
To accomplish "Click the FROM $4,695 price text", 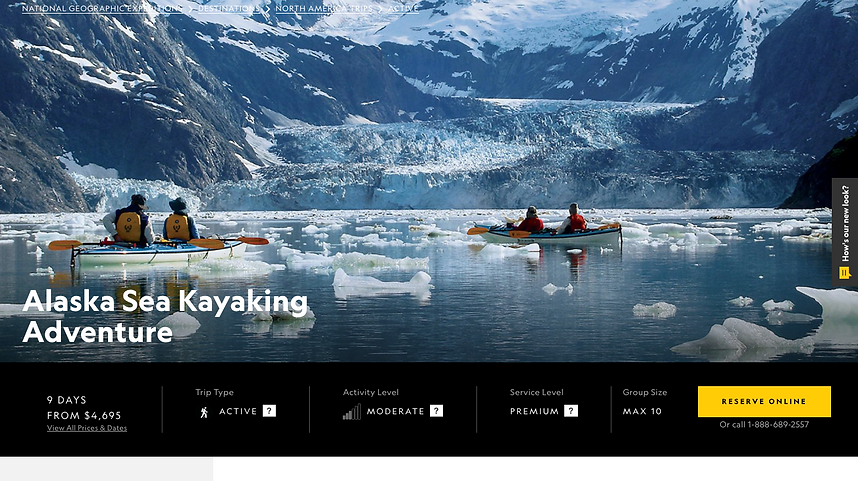I will click(x=84, y=415).
